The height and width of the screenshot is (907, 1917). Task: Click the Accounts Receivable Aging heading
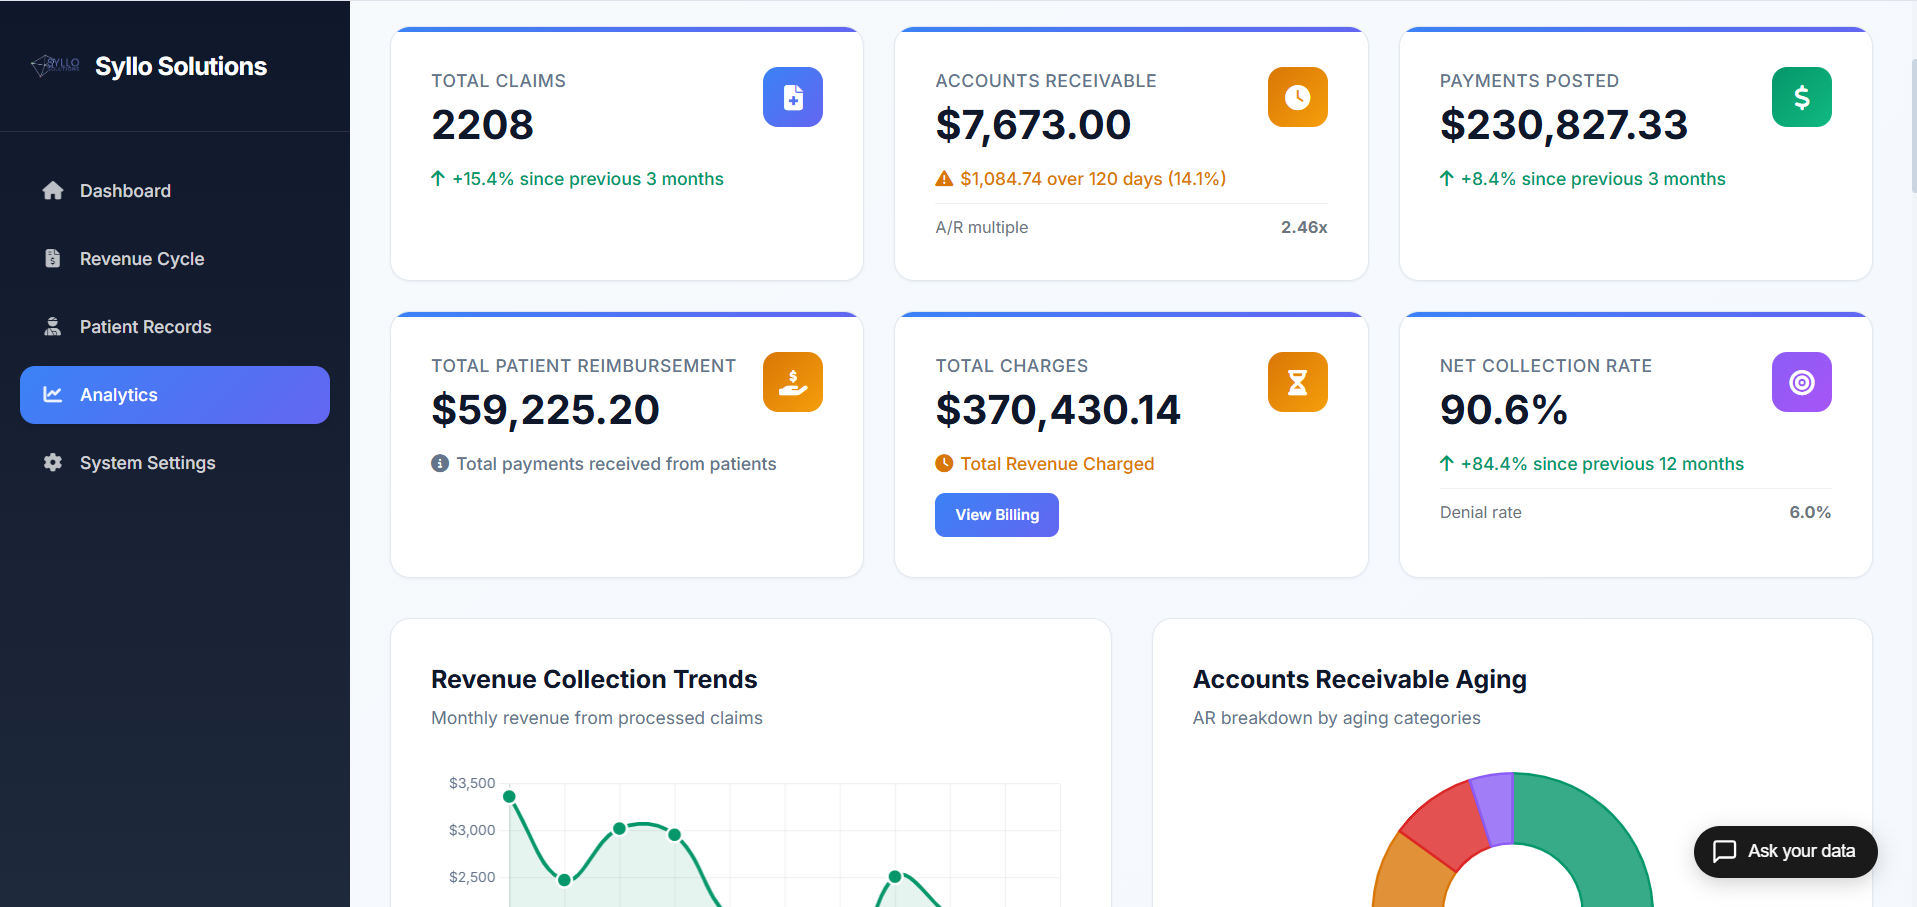(1360, 679)
